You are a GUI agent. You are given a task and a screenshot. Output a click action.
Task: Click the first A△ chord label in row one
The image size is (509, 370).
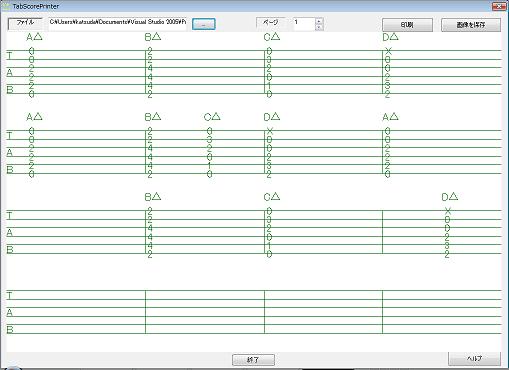(34, 37)
